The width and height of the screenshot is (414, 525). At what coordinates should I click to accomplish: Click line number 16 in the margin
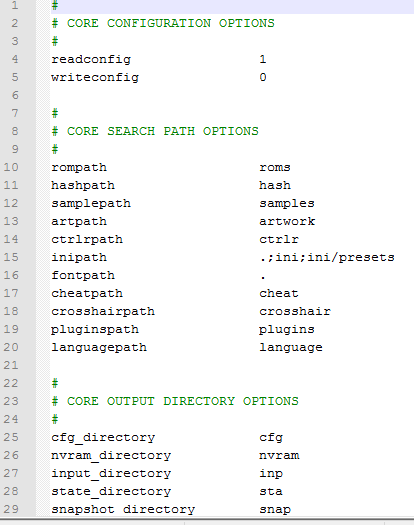11,275
